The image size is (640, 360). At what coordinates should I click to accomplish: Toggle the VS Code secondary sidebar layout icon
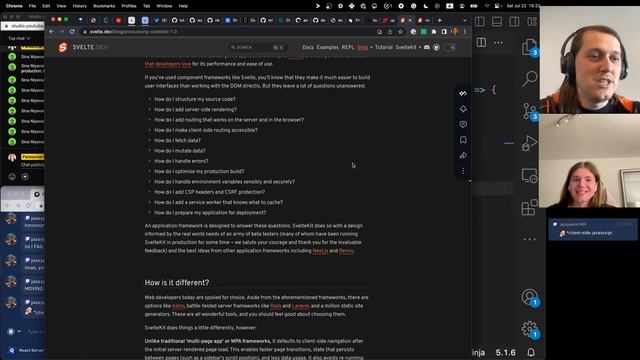[x=514, y=22]
